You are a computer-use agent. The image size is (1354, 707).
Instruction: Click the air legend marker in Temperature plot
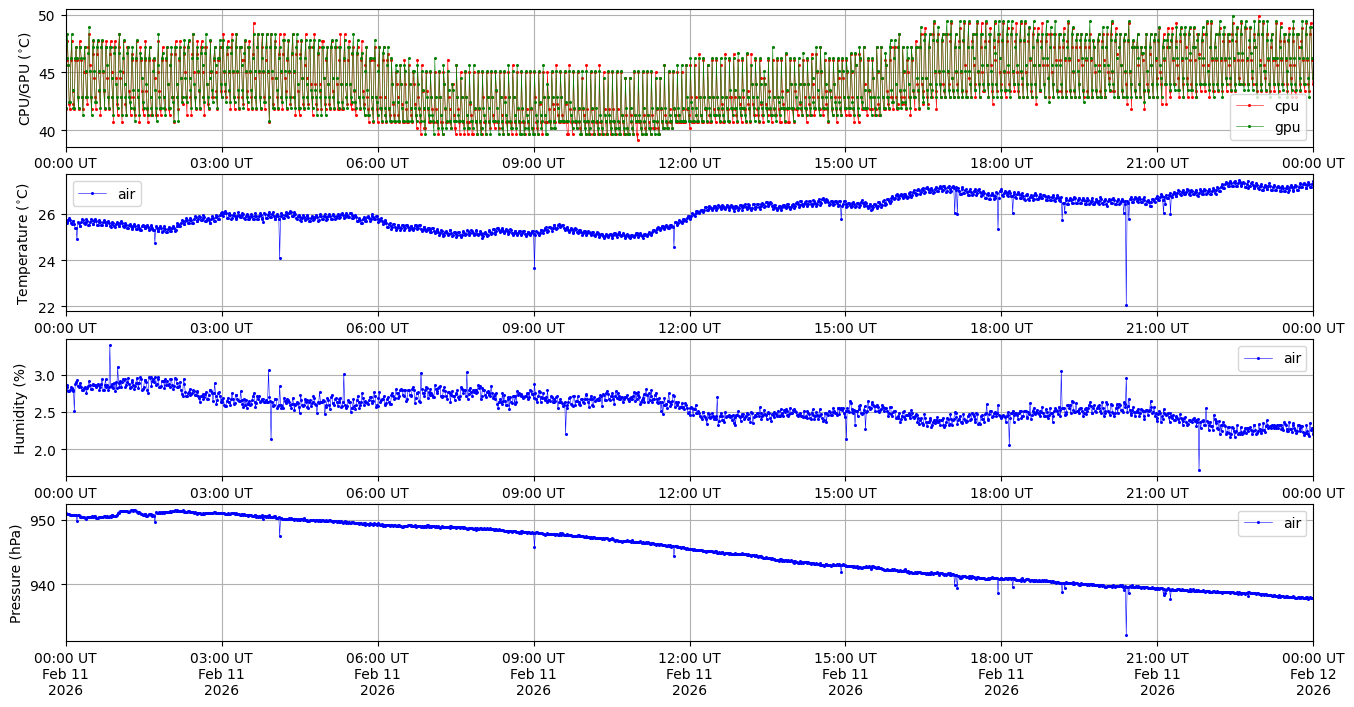point(92,193)
